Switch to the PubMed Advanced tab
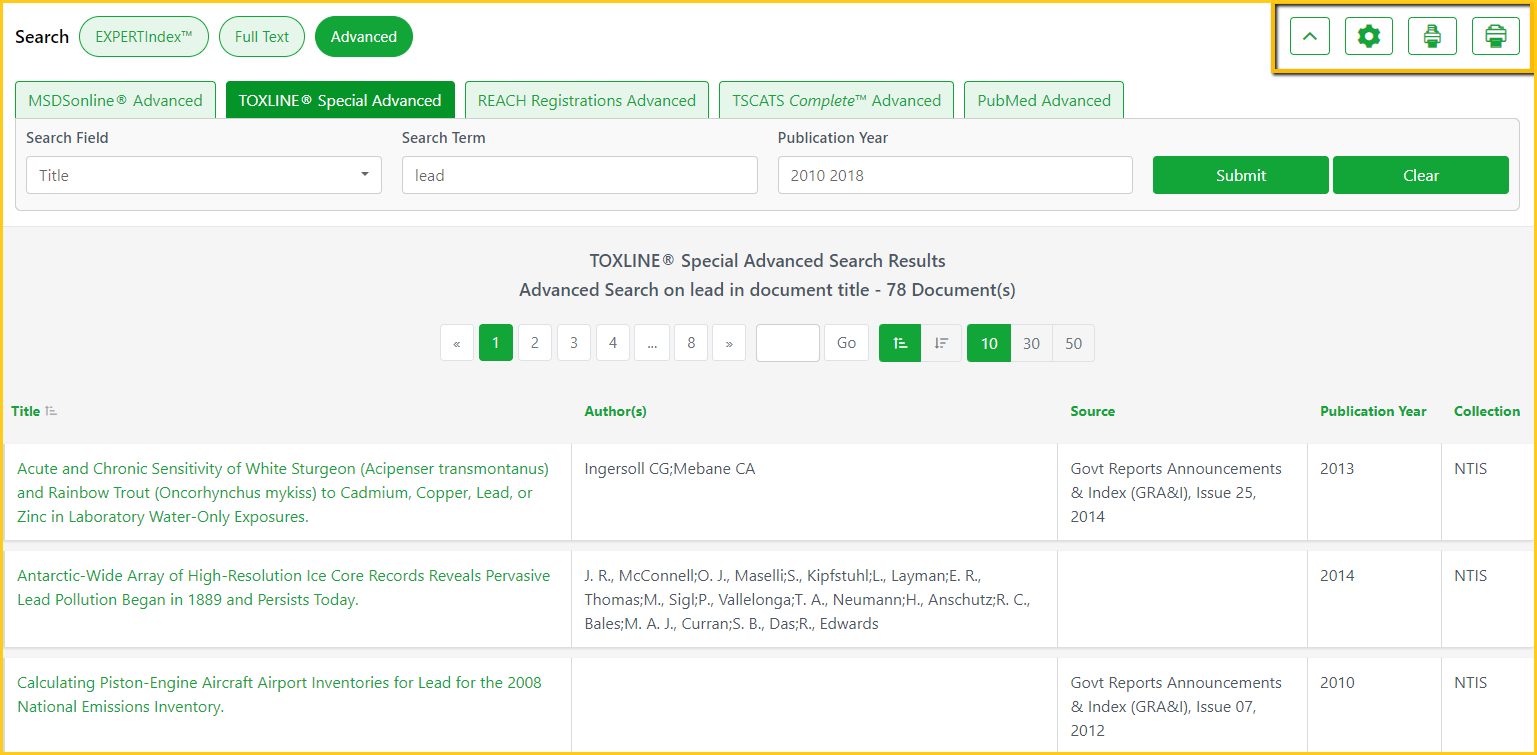The width and height of the screenshot is (1537, 755). point(1044,100)
